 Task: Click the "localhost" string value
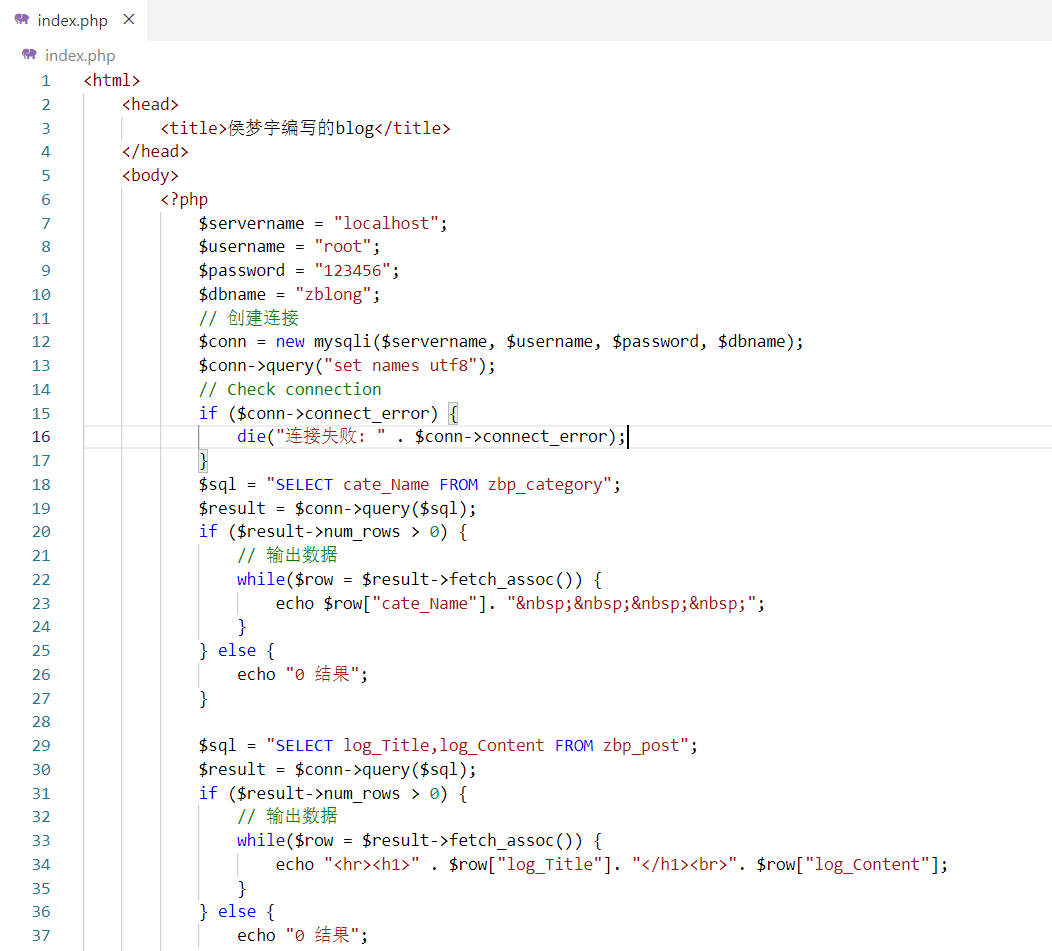(386, 223)
